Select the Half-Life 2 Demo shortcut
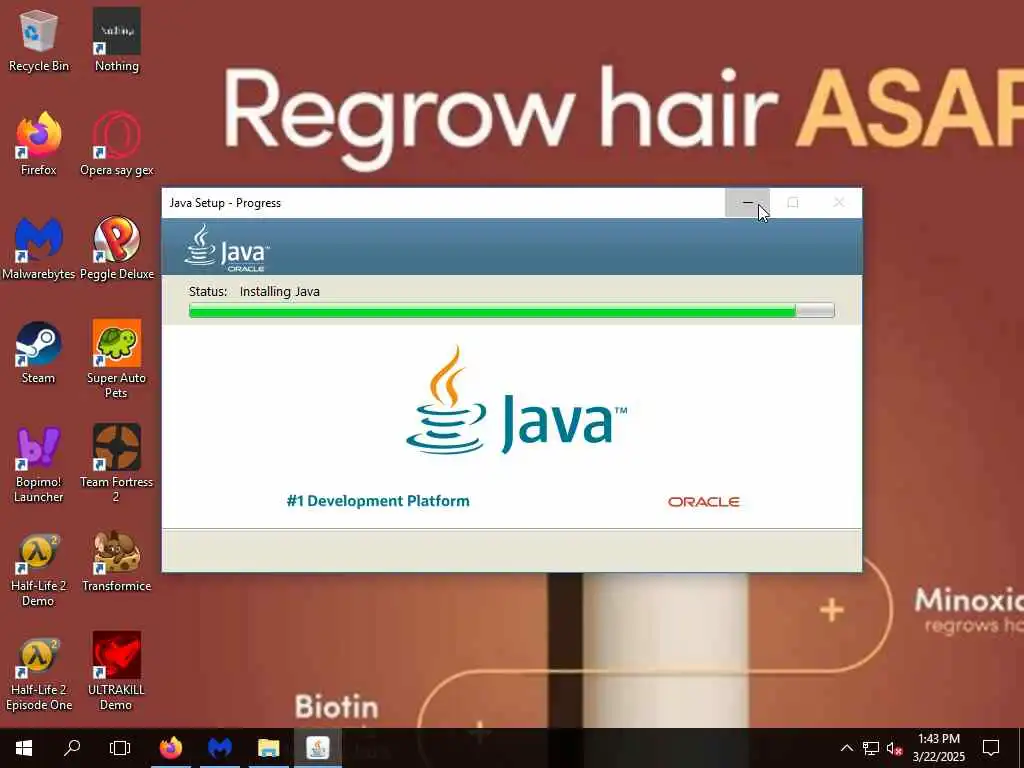 39,568
